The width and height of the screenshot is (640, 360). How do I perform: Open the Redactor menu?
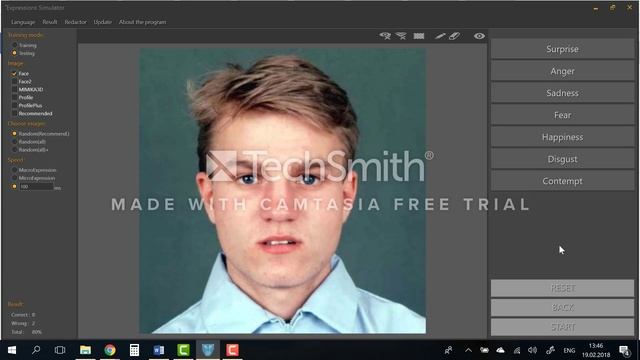(76, 22)
